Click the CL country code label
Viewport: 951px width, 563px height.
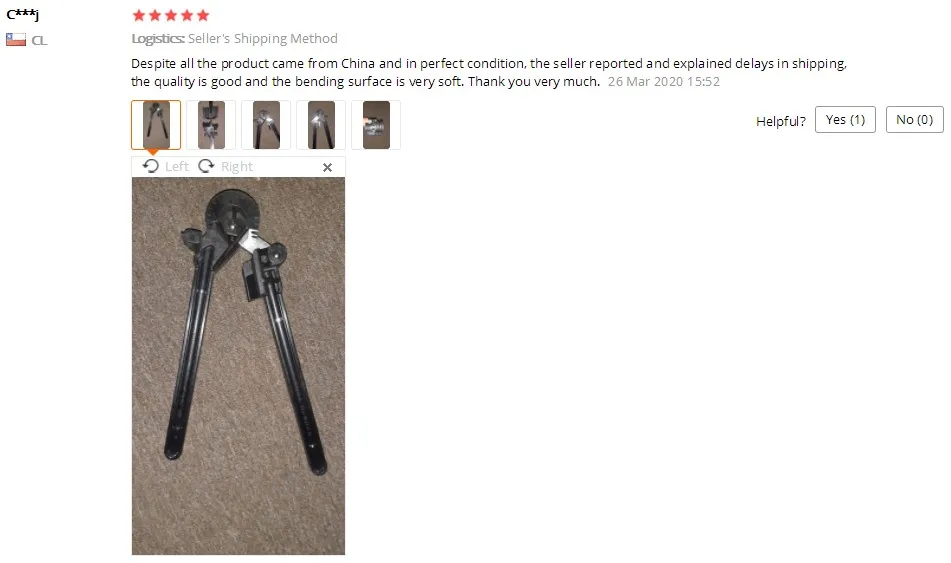39,41
